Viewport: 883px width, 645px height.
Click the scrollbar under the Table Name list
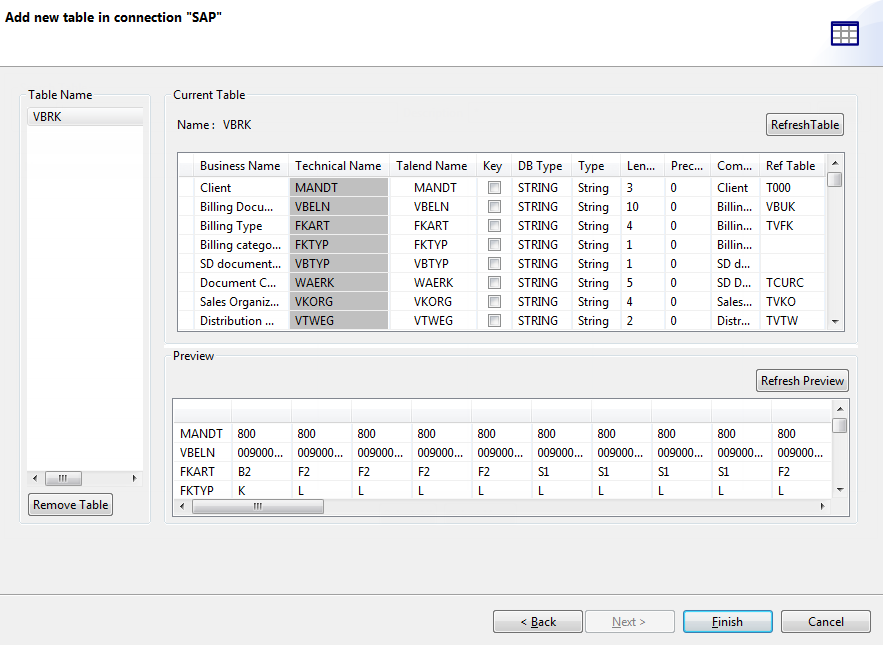point(63,478)
